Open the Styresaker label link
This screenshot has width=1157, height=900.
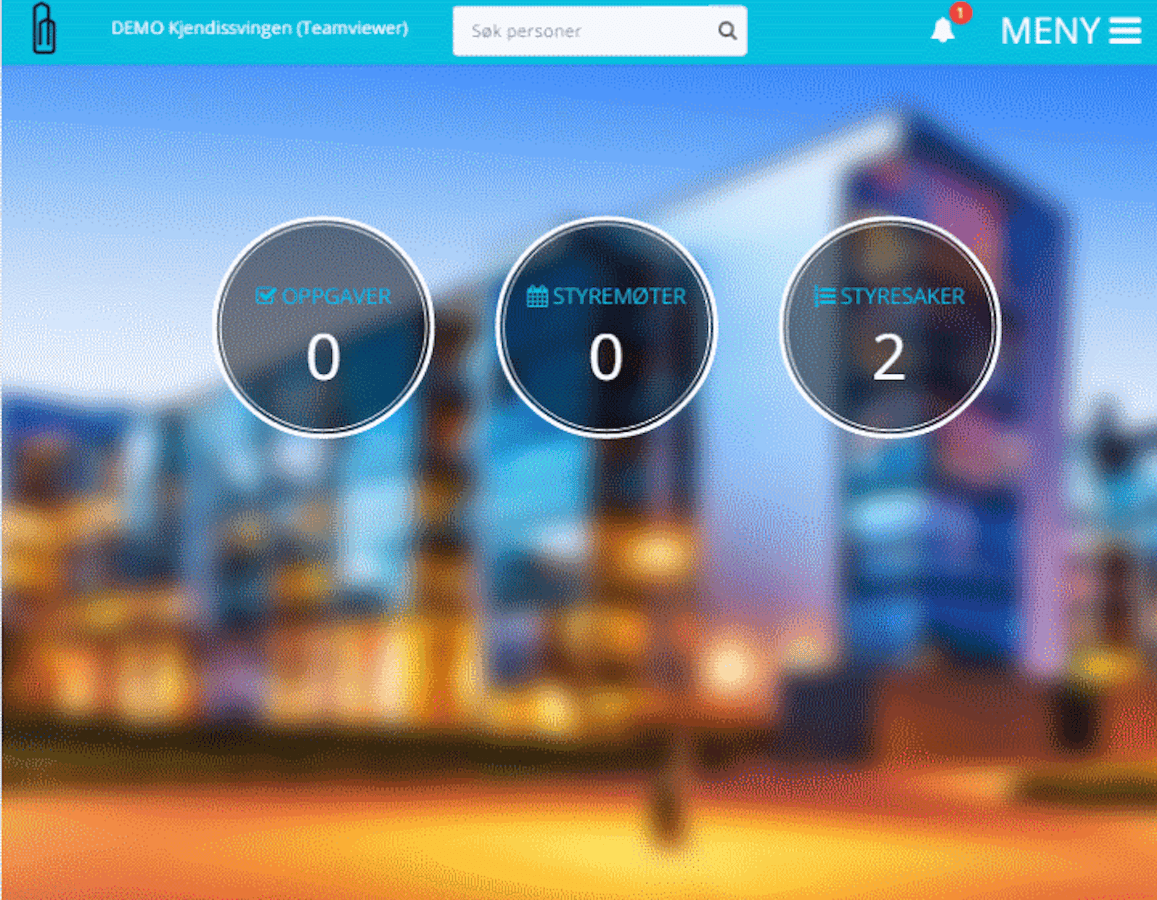(x=902, y=297)
